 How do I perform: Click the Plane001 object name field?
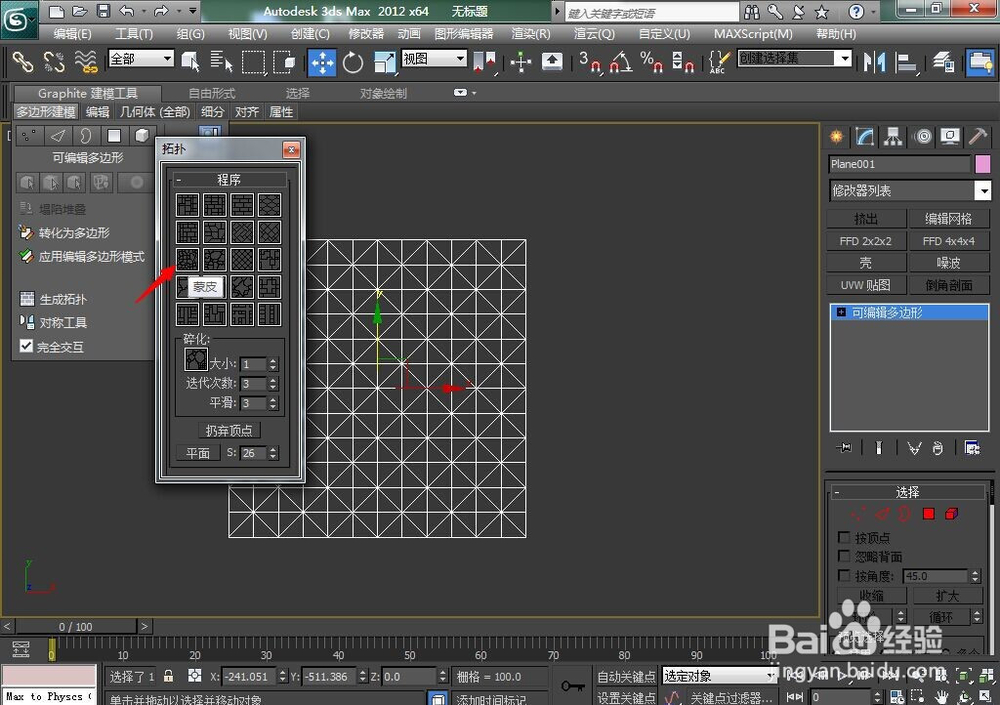pyautogui.click(x=899, y=164)
